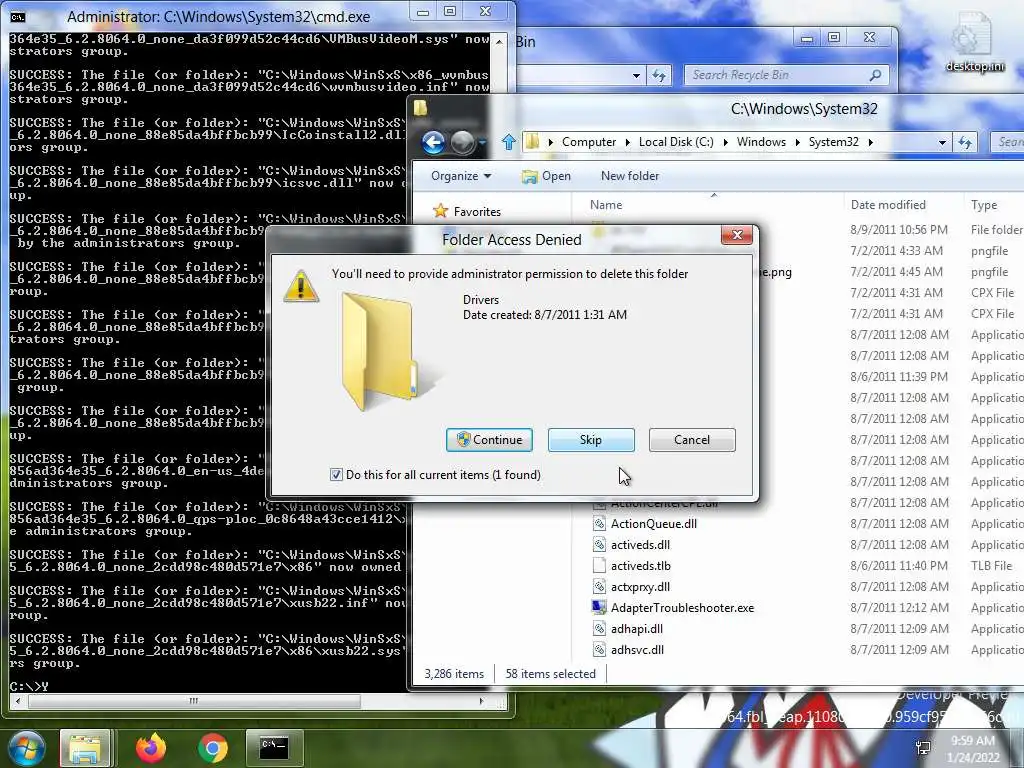The image size is (1024, 768).
Task: Select the activeds.dll file
Action: (x=640, y=545)
